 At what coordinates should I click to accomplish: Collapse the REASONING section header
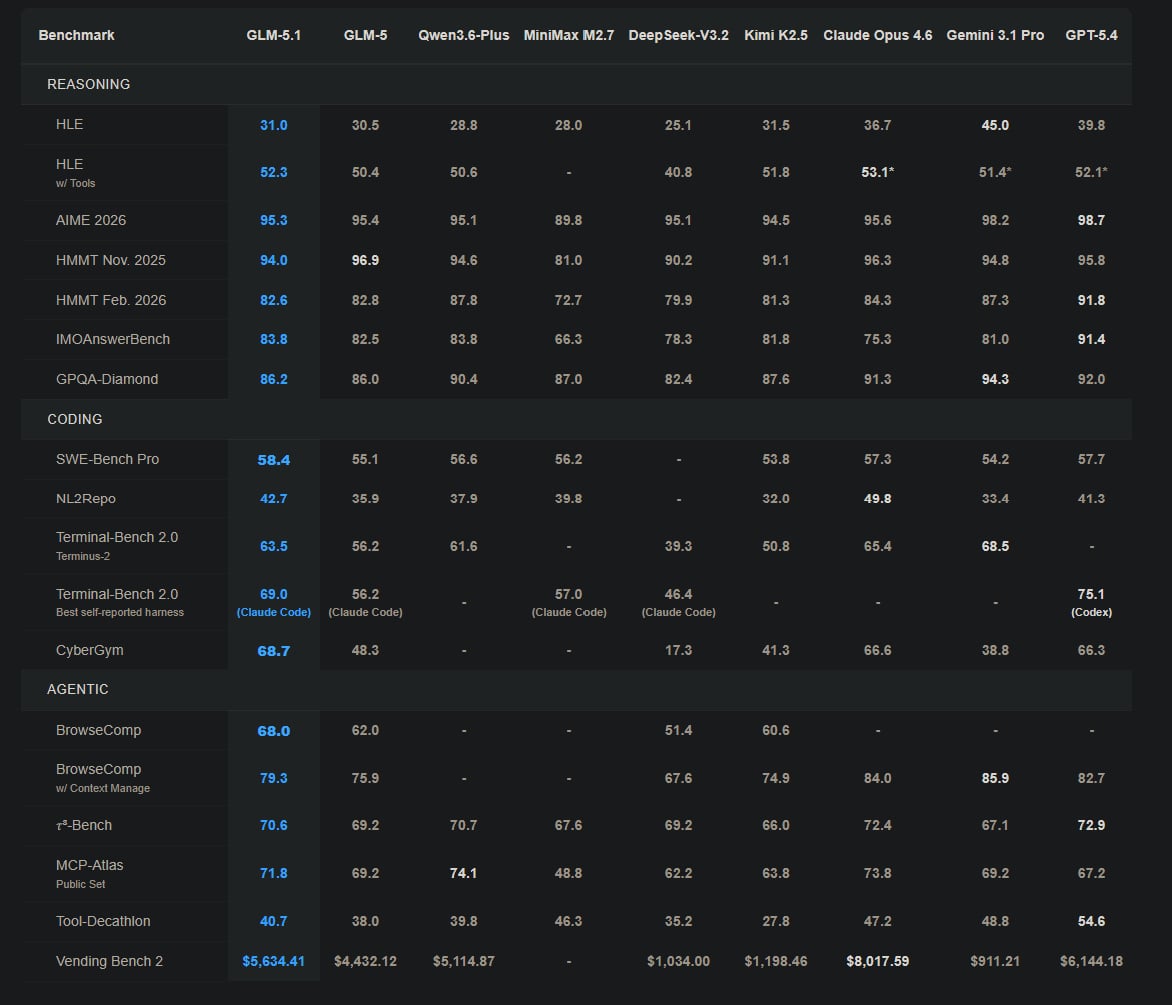pyautogui.click(x=88, y=84)
